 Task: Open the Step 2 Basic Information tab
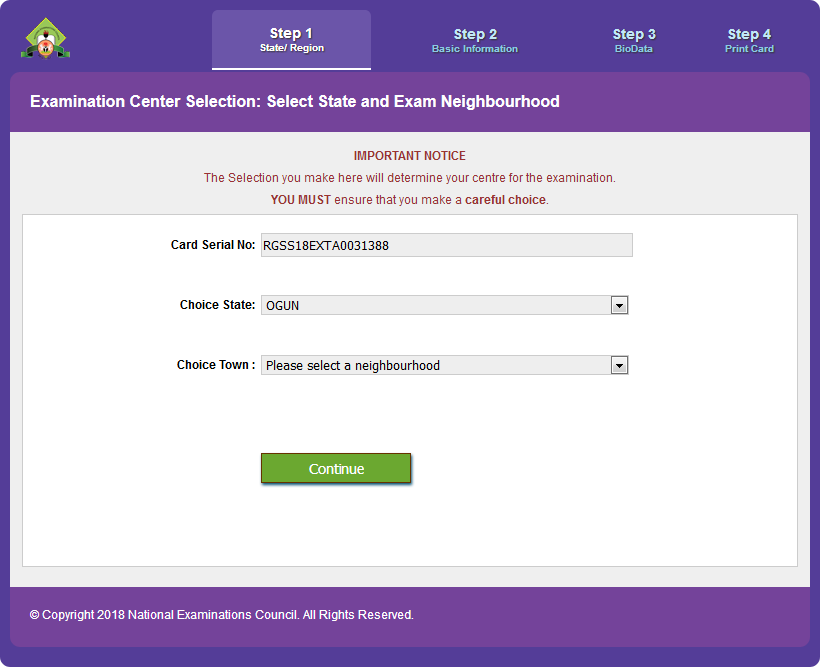click(x=475, y=40)
